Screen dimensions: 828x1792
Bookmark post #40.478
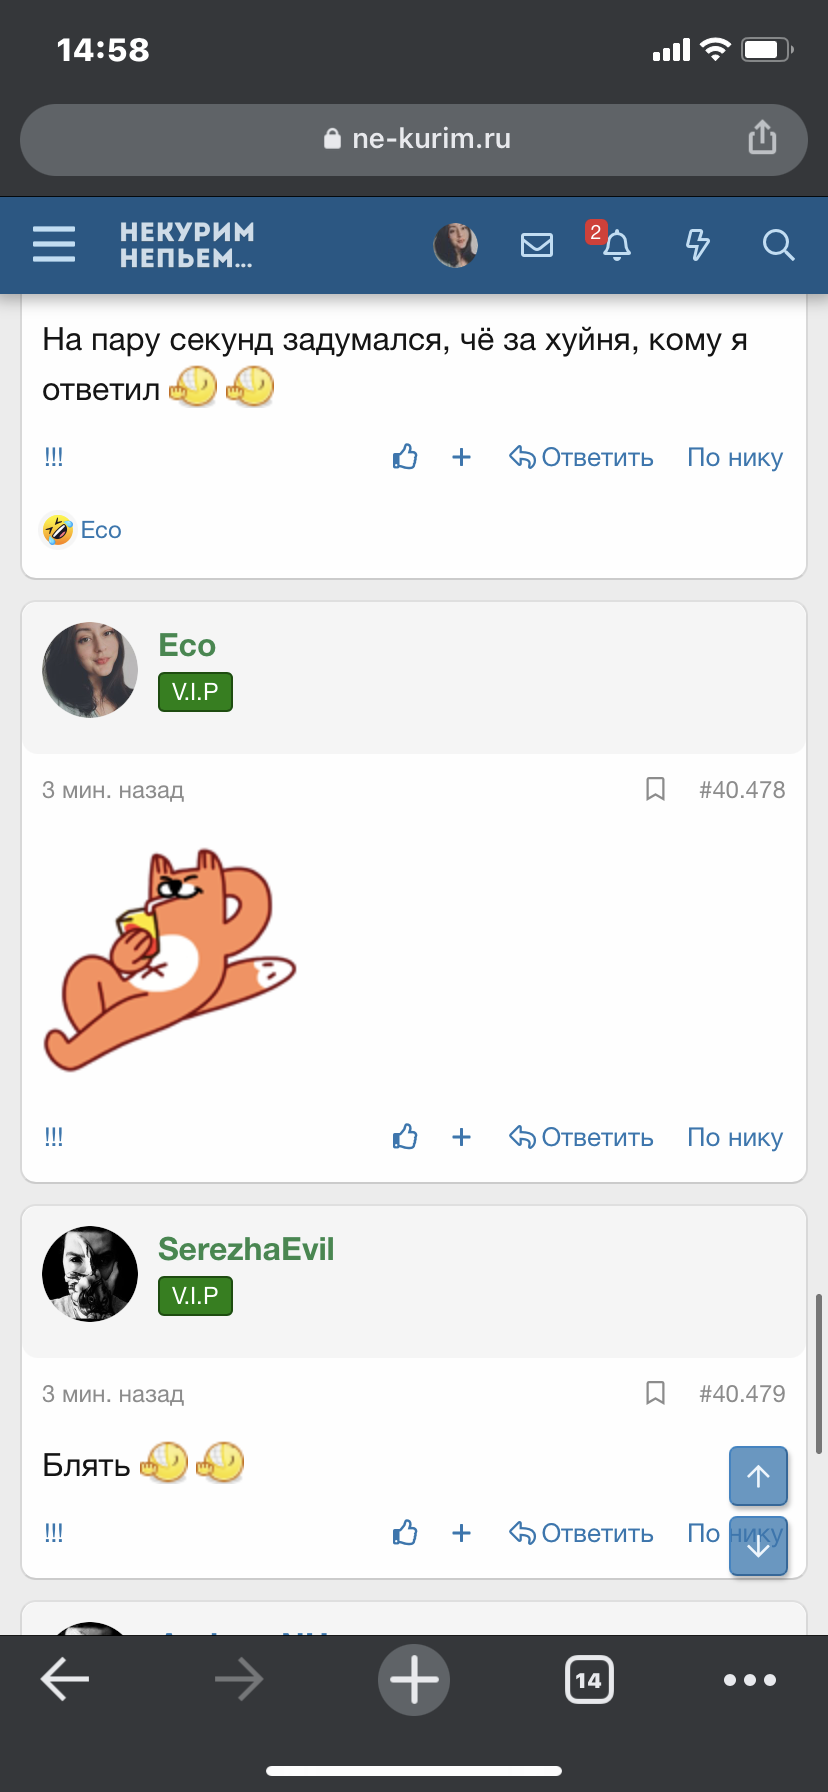click(x=655, y=790)
